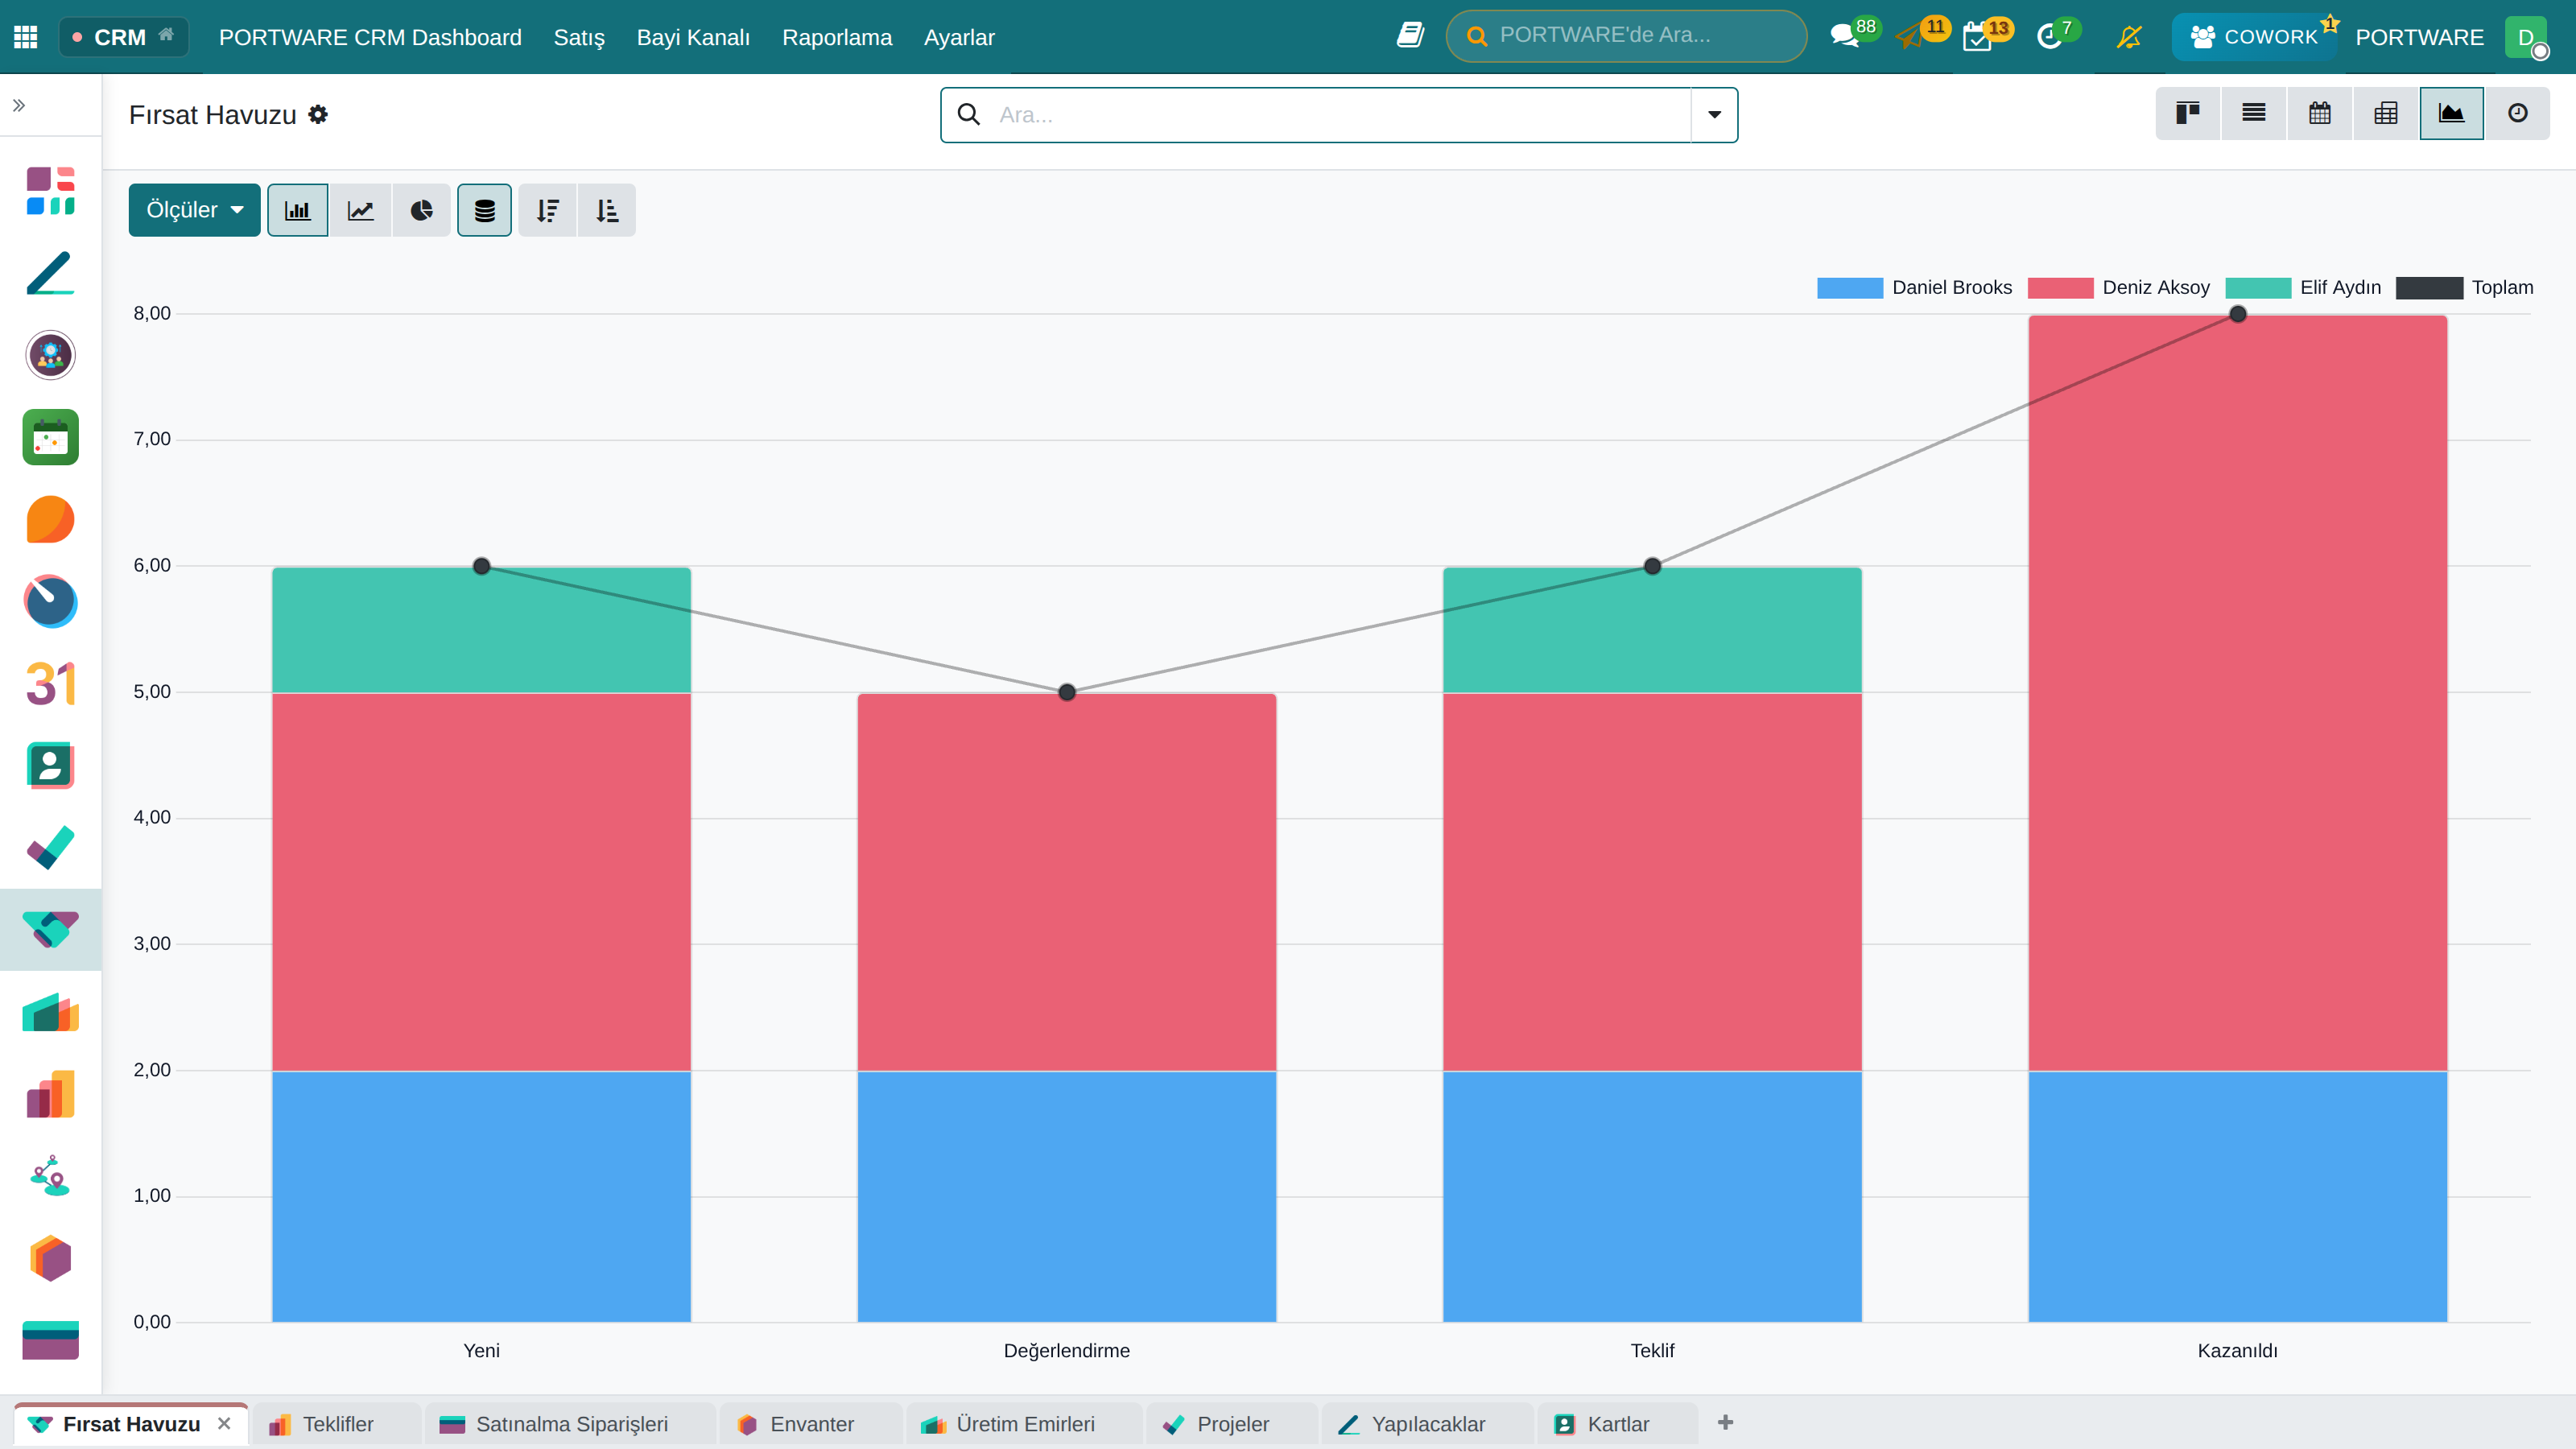Toggle Toplam legend entry
This screenshot has height=1449, width=2576.
[x=2464, y=288]
